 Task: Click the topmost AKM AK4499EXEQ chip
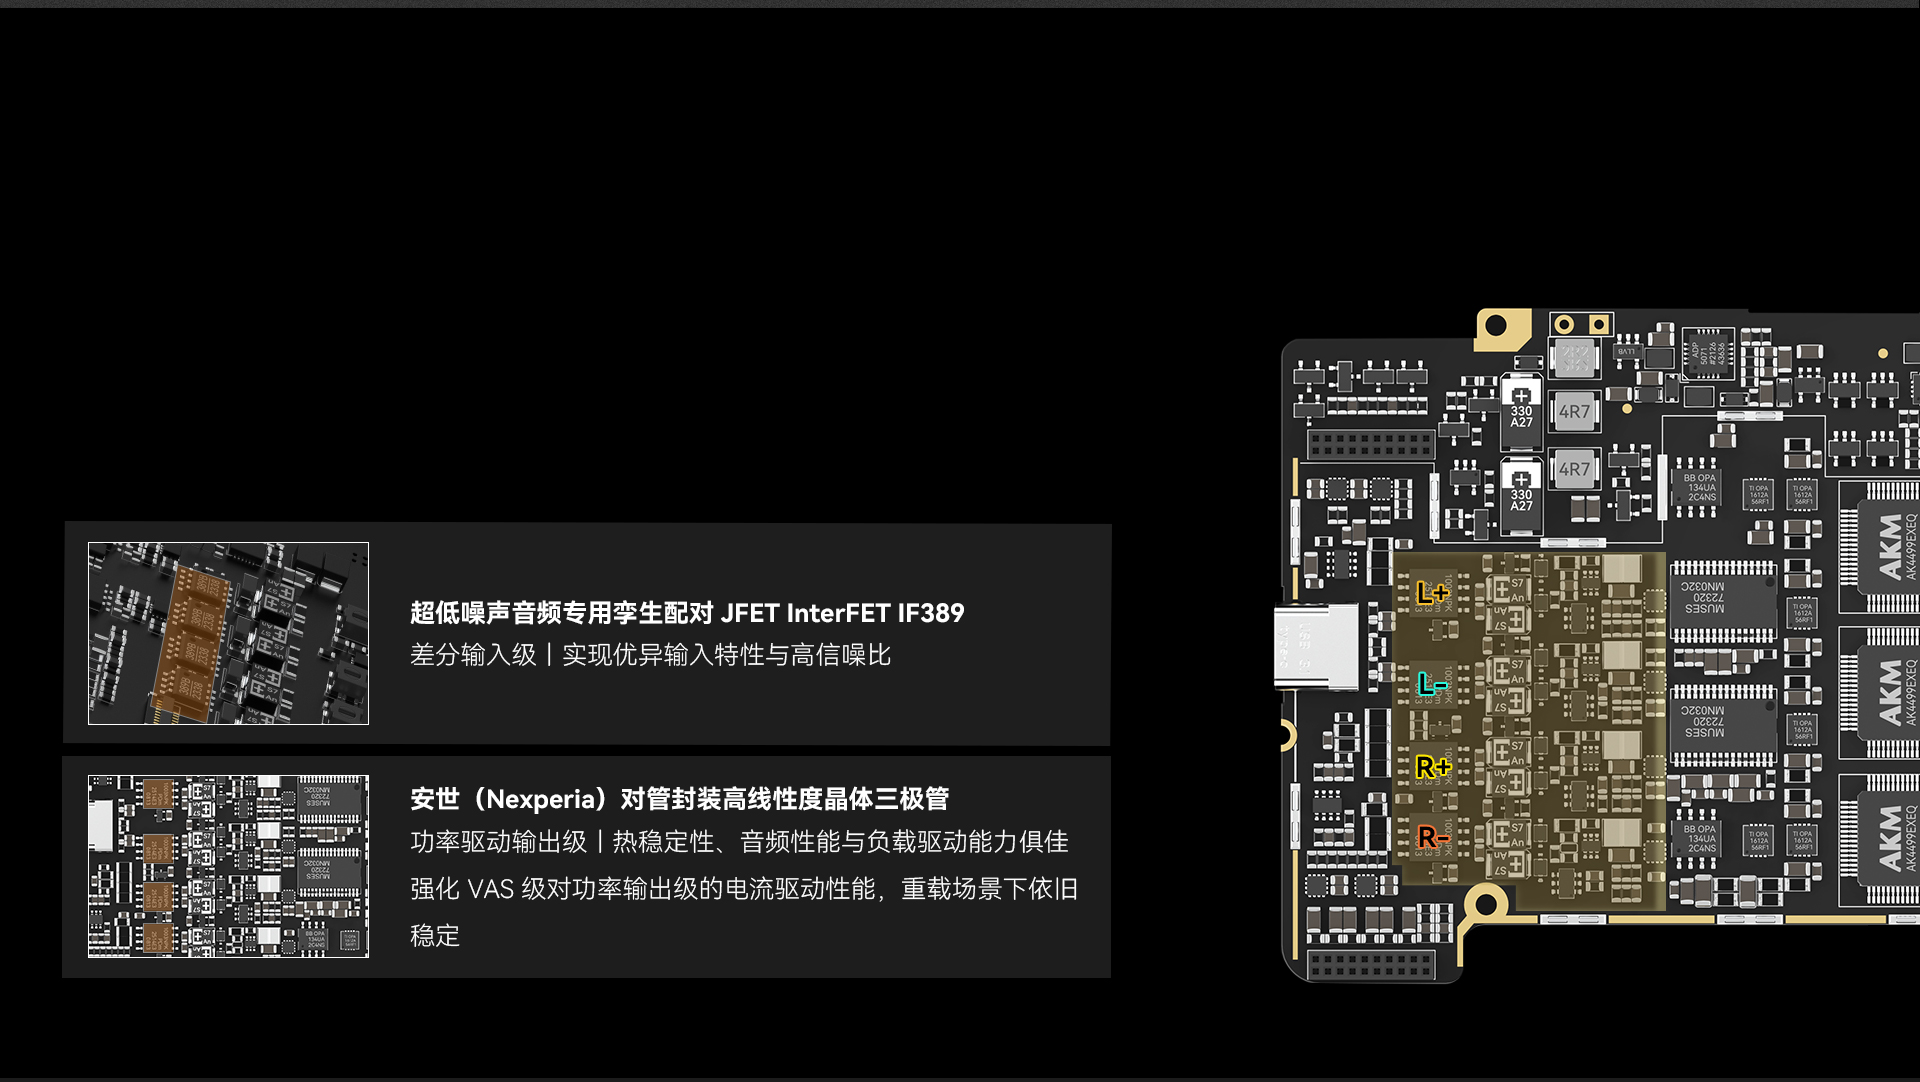[x=1889, y=547]
